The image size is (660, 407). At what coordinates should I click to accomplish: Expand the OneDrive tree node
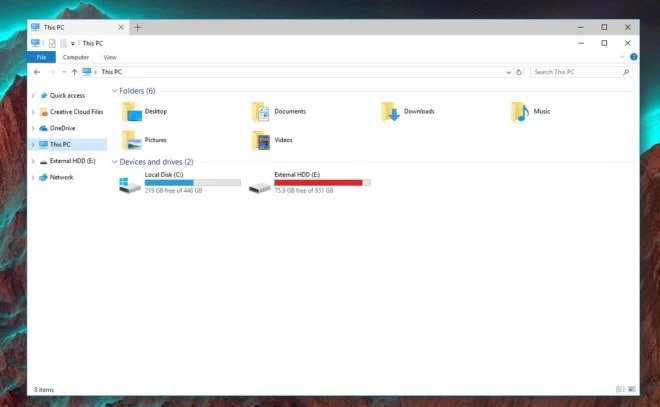tap(33, 128)
